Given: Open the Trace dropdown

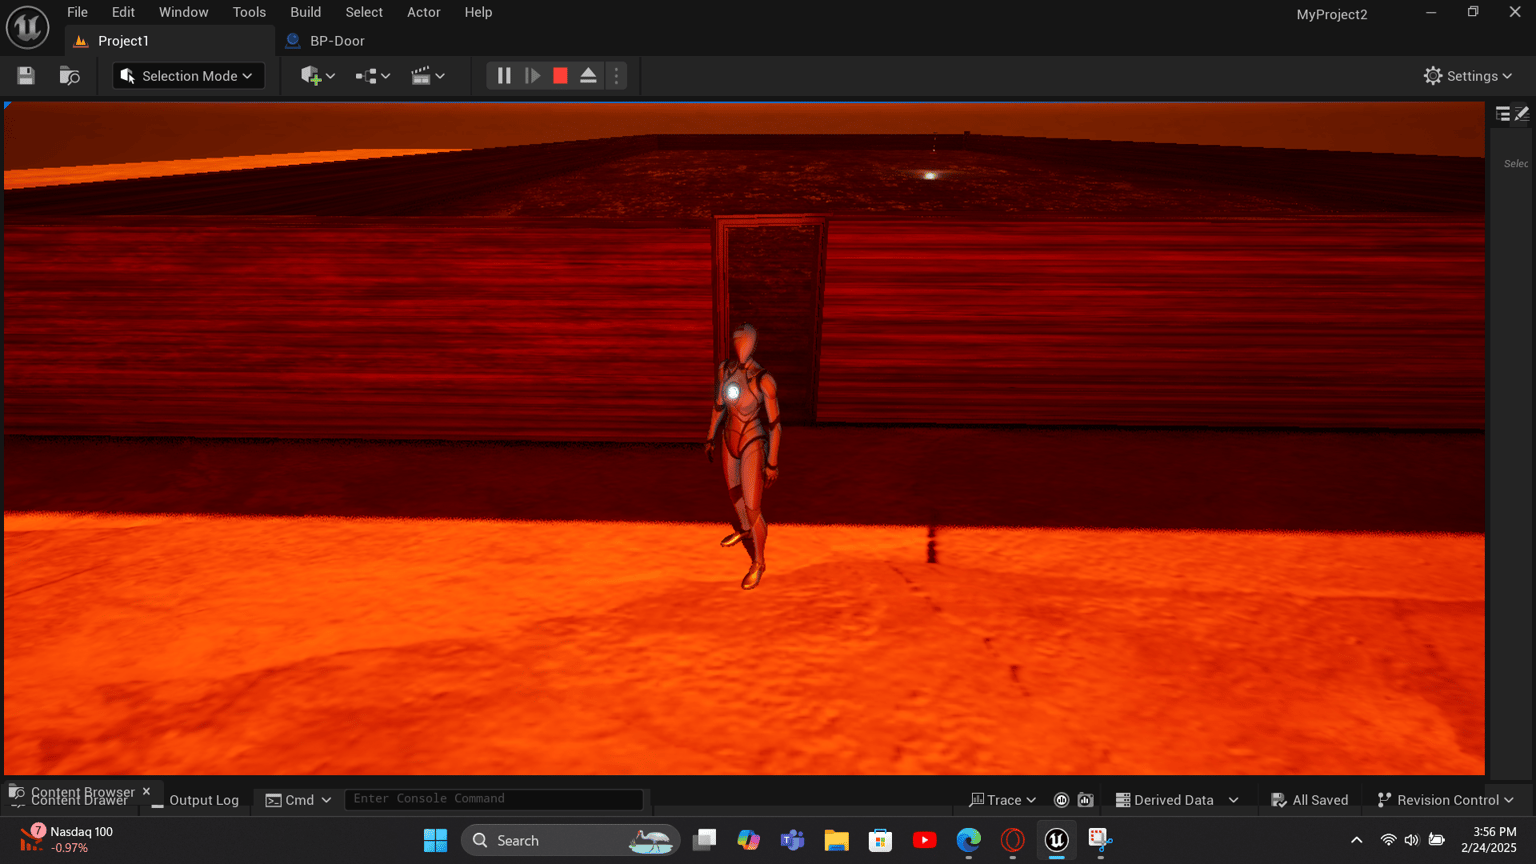Looking at the screenshot, I should [x=1002, y=800].
